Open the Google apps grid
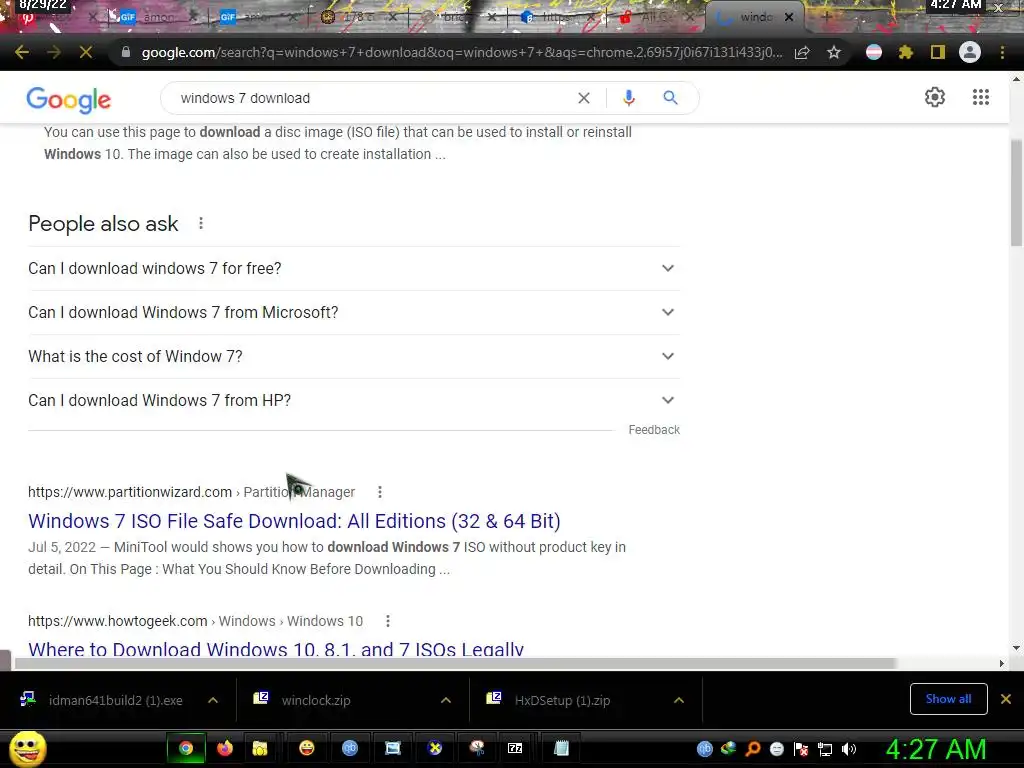Viewport: 1024px width, 768px height. 981,97
